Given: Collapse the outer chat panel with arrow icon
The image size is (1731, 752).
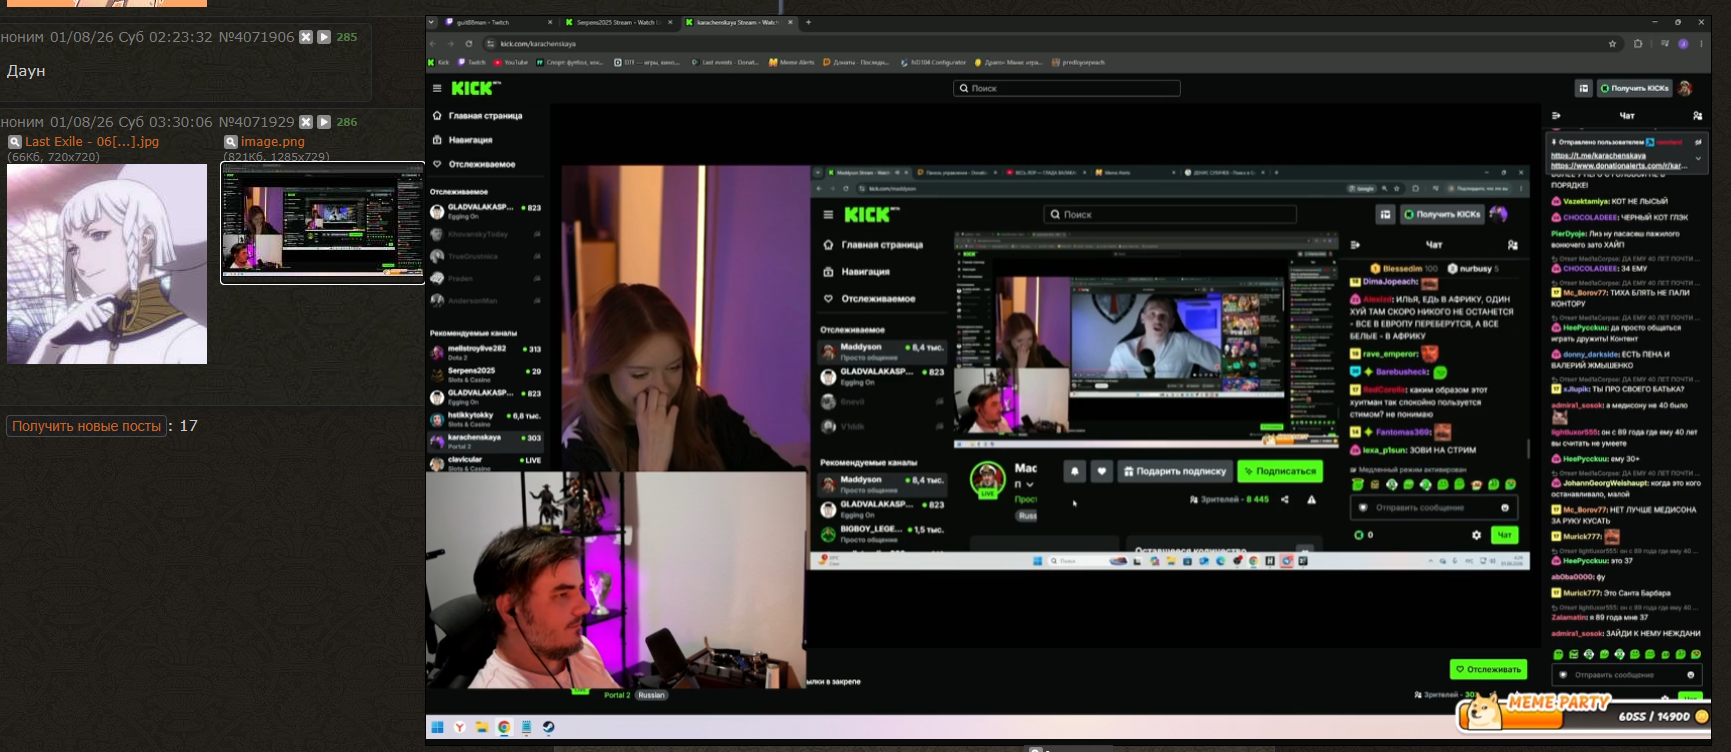Looking at the screenshot, I should pyautogui.click(x=1556, y=116).
